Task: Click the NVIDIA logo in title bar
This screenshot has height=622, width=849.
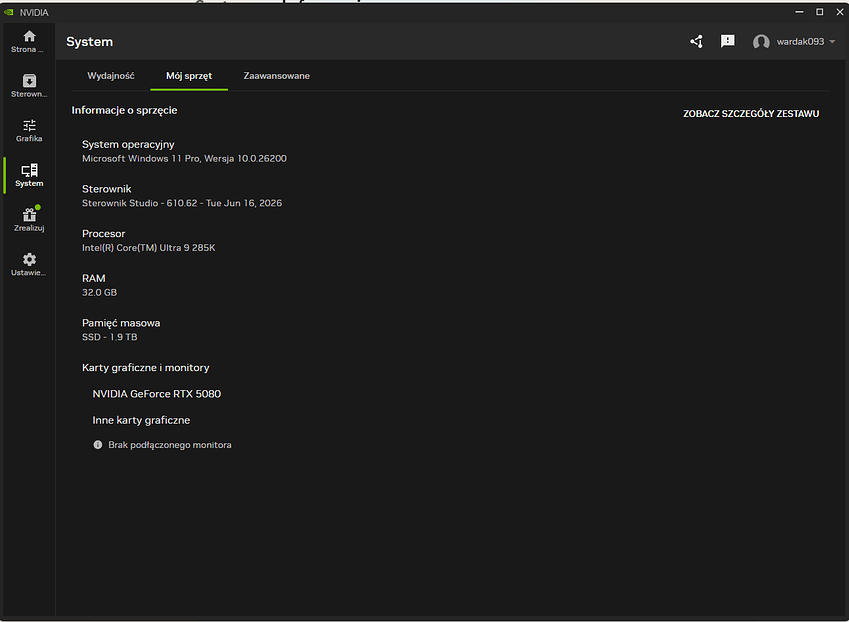Action: [9, 12]
